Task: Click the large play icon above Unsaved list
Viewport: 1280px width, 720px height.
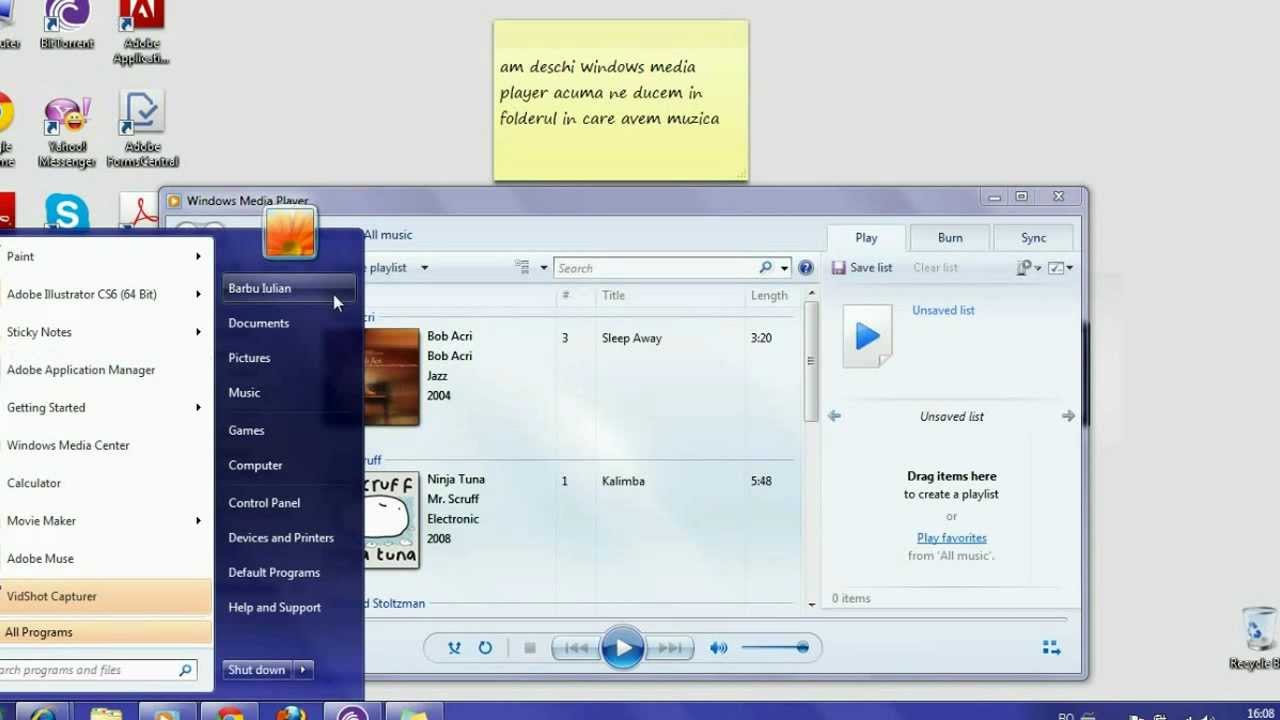Action: coord(867,336)
